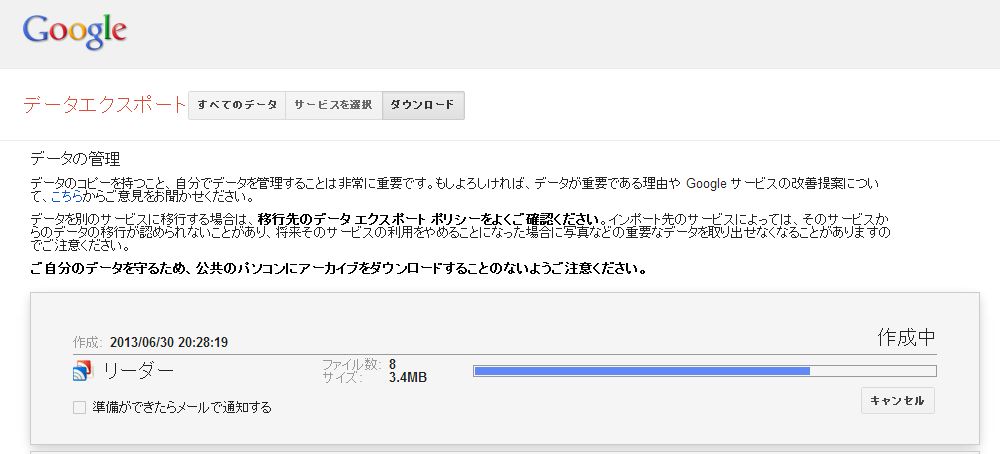Click the ファイル数 label

pyautogui.click(x=351, y=365)
